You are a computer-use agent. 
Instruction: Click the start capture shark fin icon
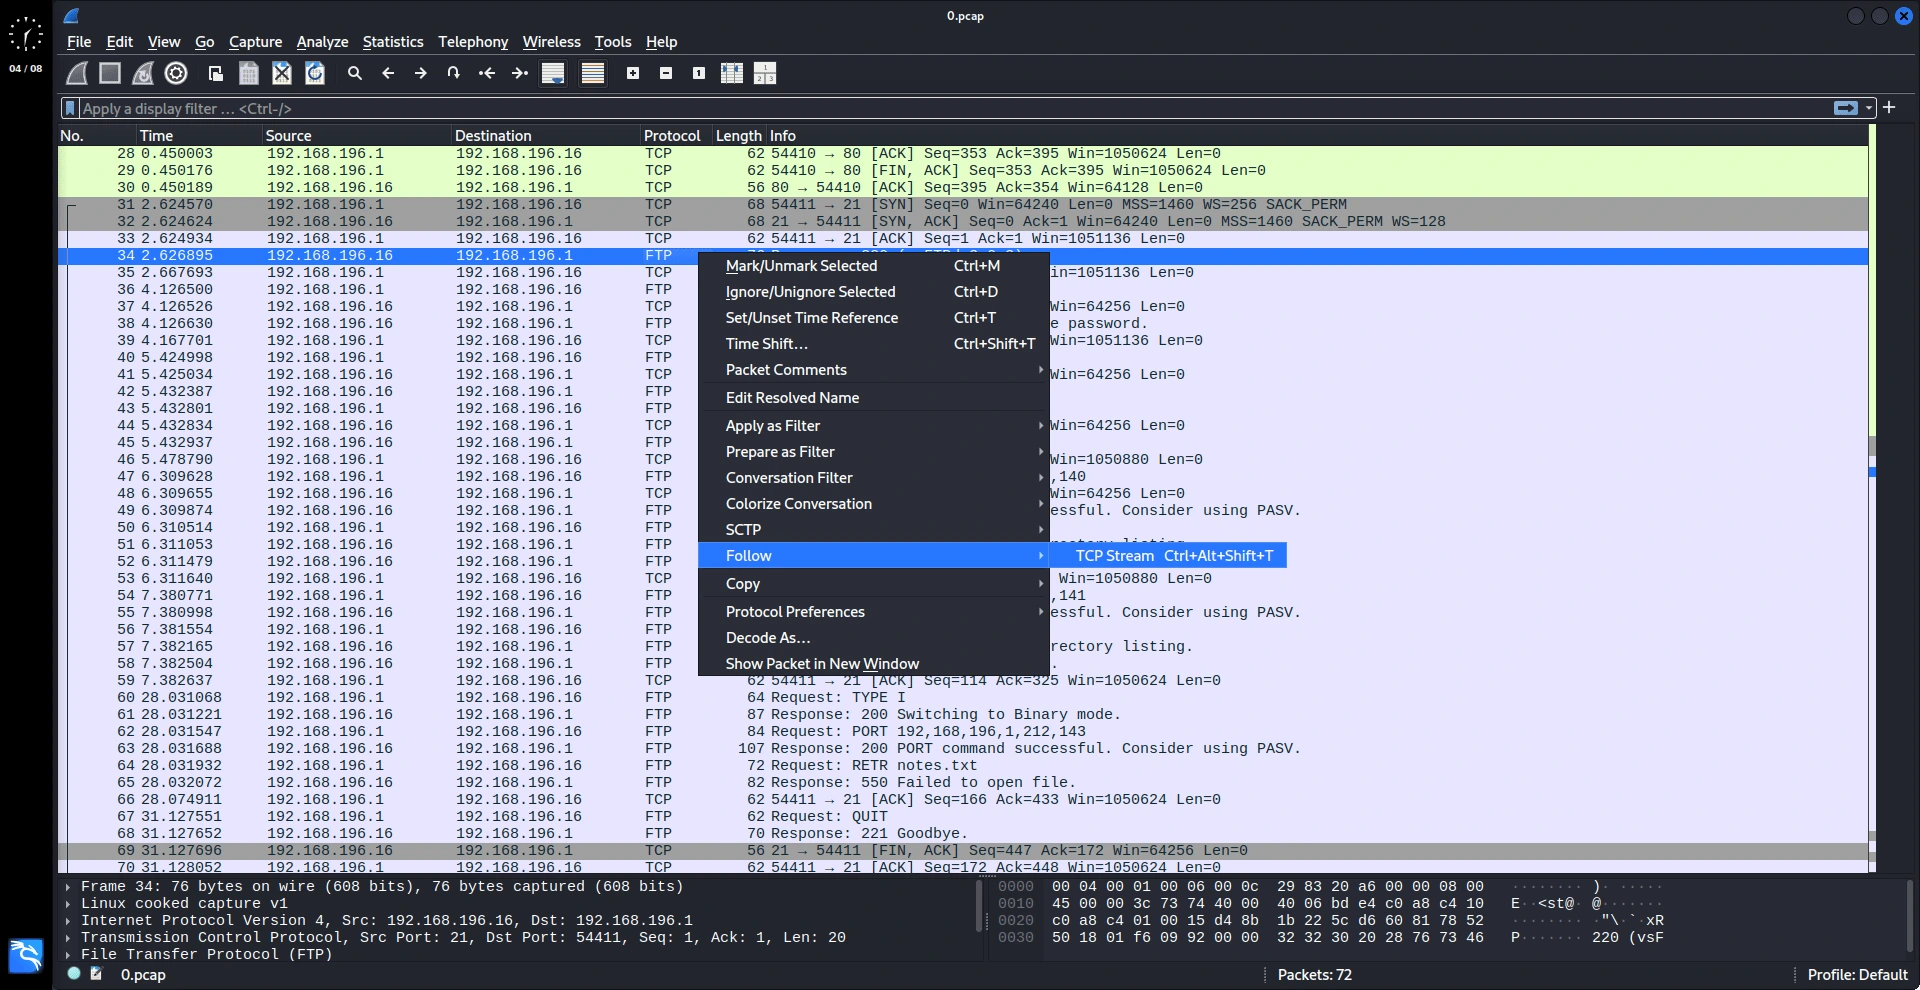[76, 73]
